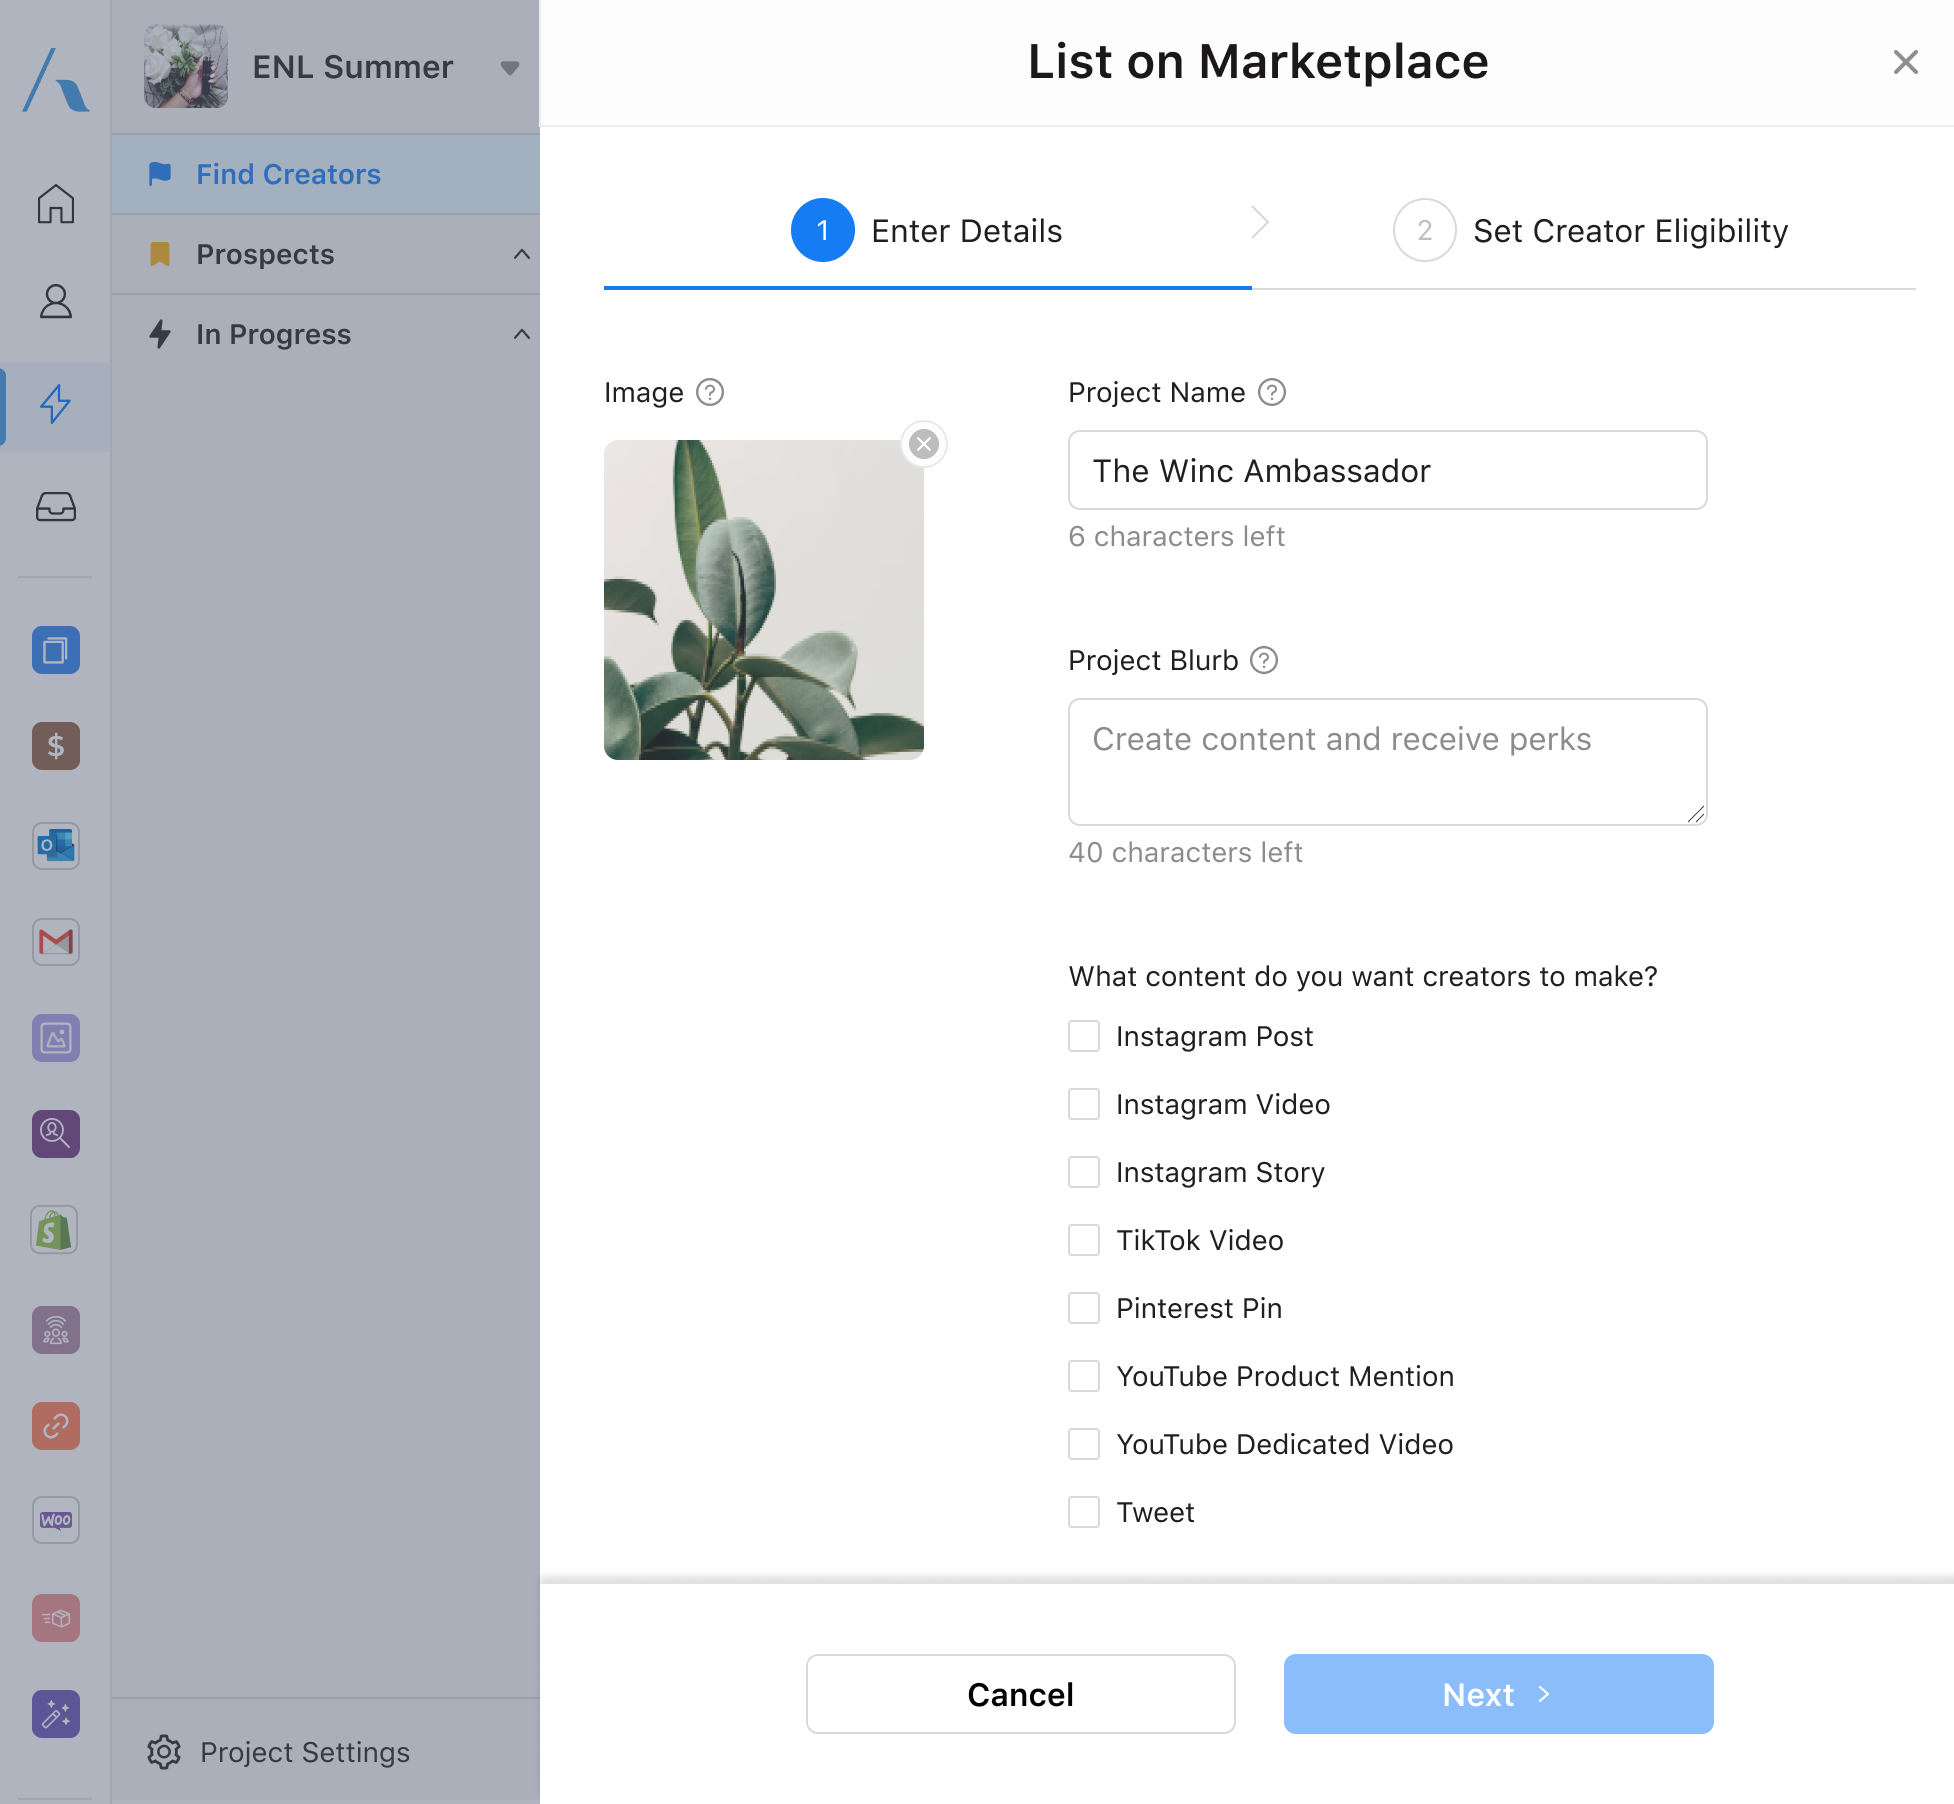Open the Gmail integration icon
1954x1804 pixels.
tap(56, 942)
